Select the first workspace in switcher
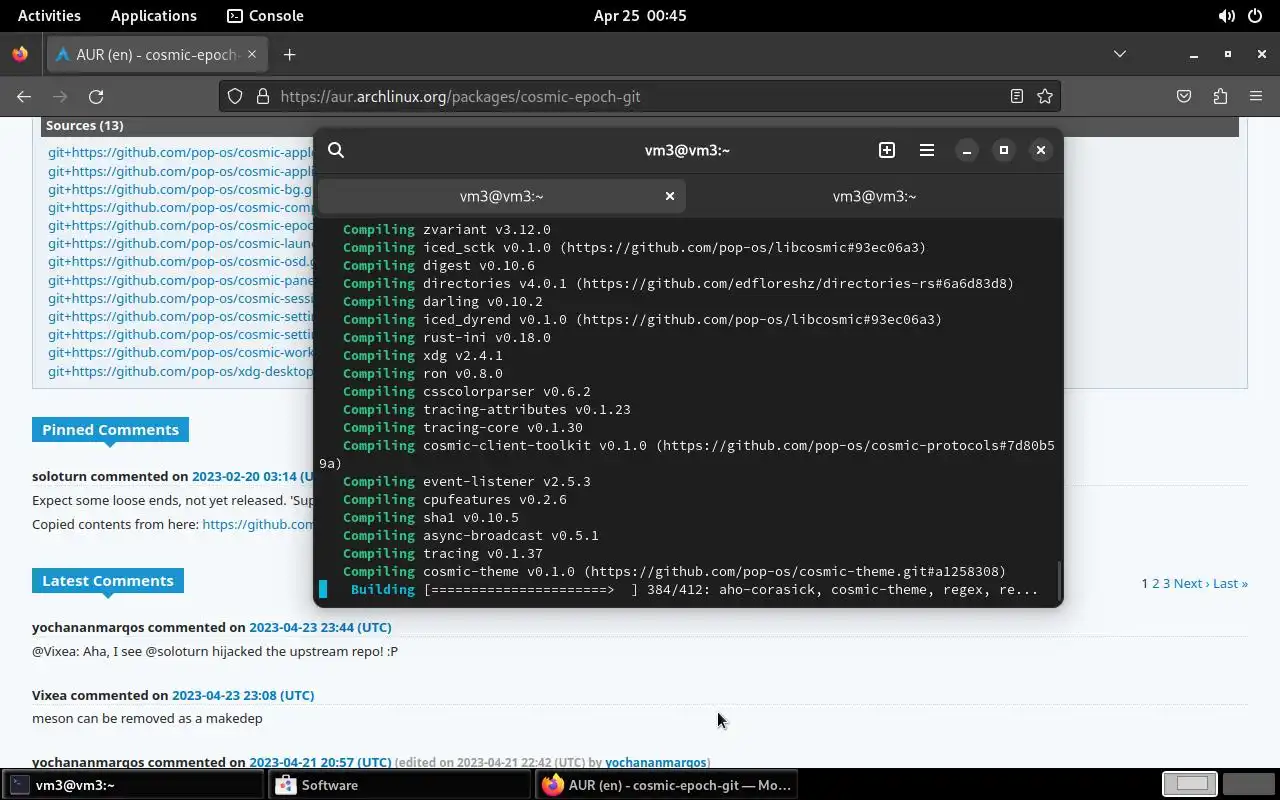The image size is (1280, 800). (x=1190, y=784)
